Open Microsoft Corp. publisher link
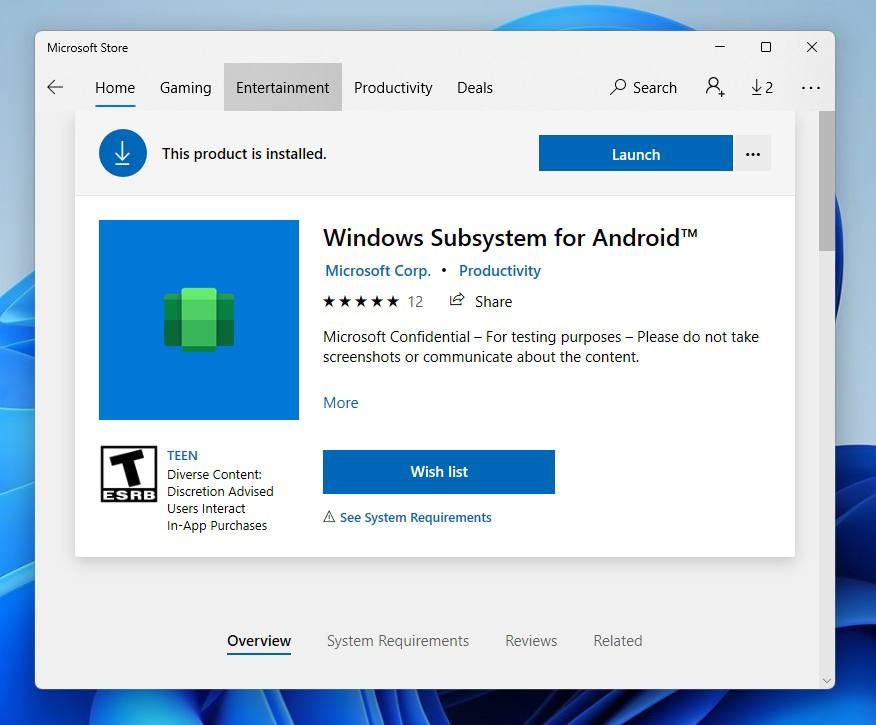876x725 pixels. [x=378, y=271]
